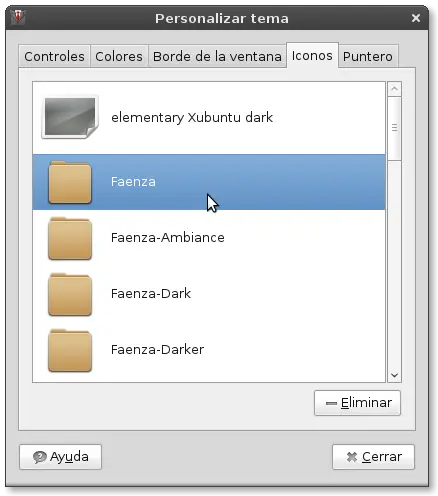Close the Personalizar tema window
The image size is (438, 496).
point(415,18)
